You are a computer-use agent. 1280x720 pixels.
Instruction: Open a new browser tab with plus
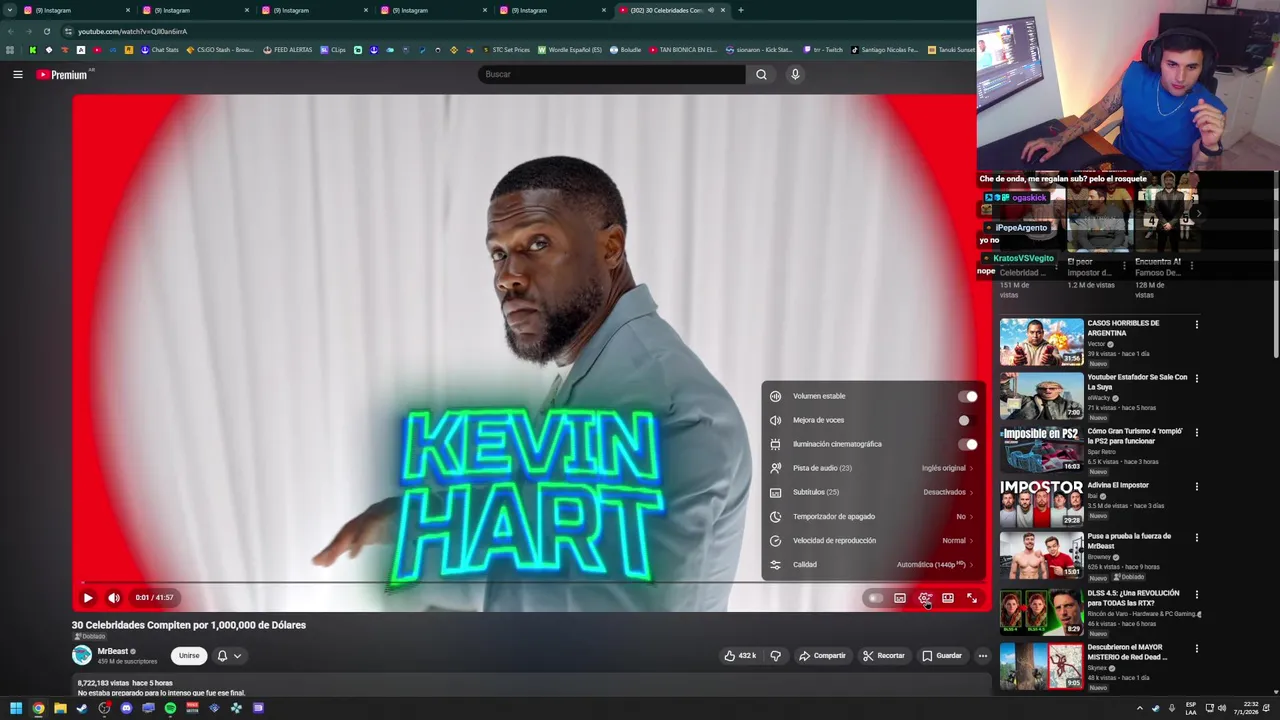click(x=740, y=10)
